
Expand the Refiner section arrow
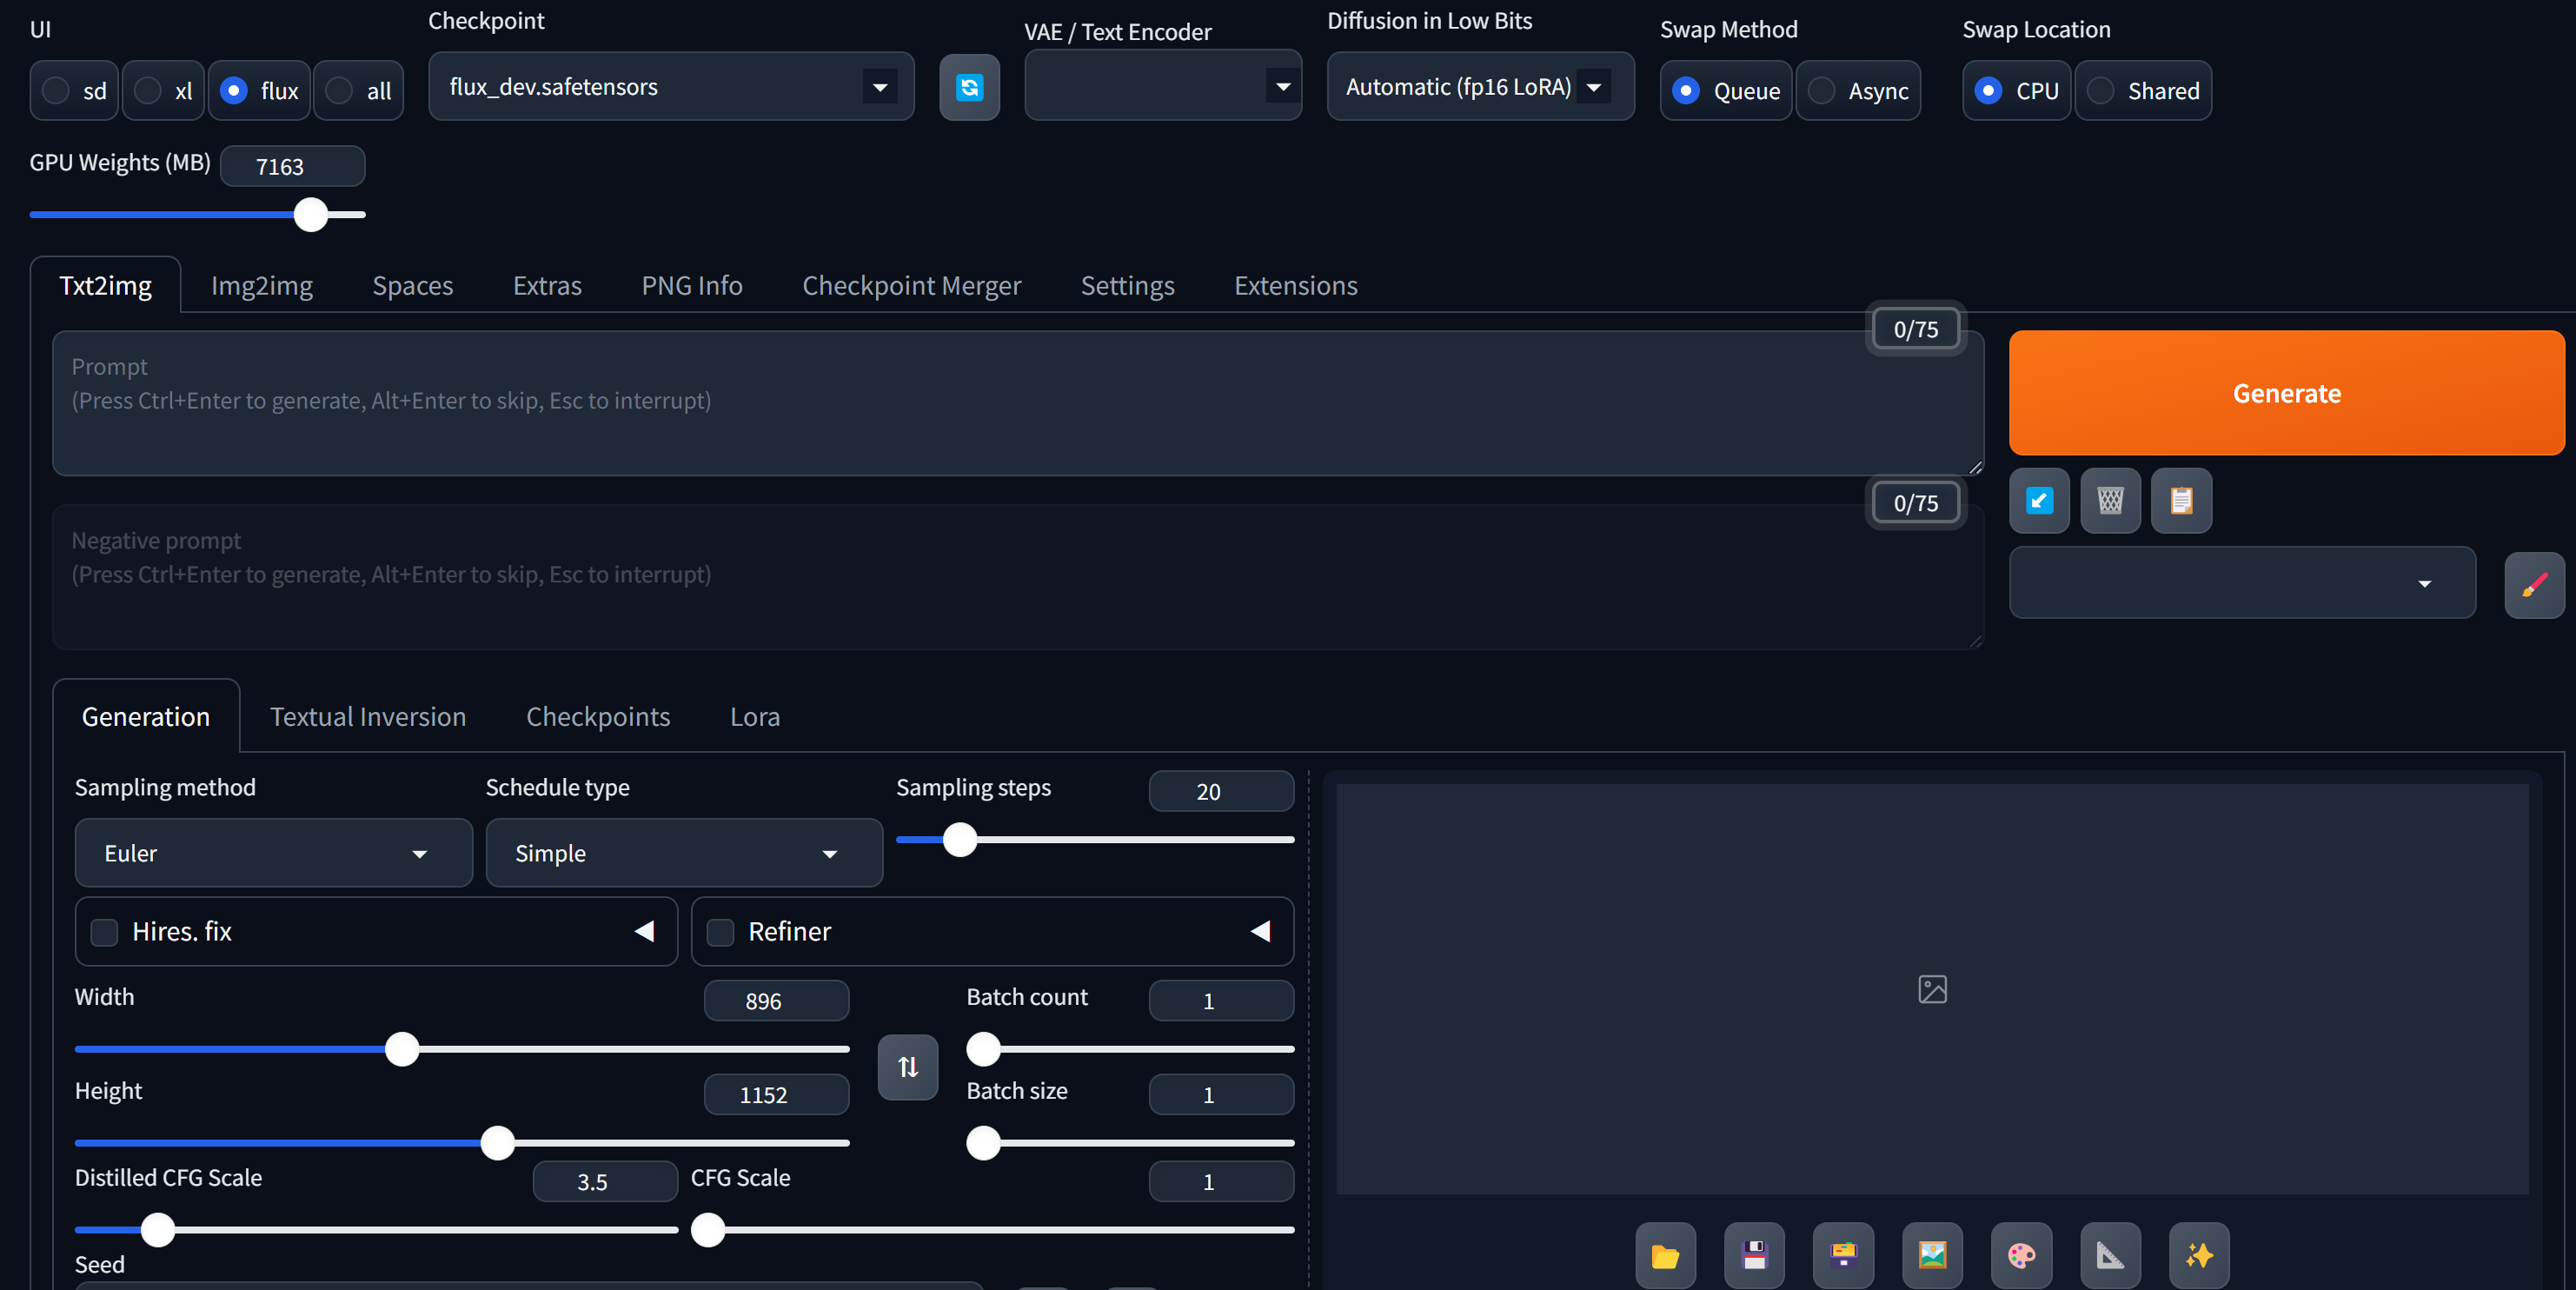point(1260,932)
